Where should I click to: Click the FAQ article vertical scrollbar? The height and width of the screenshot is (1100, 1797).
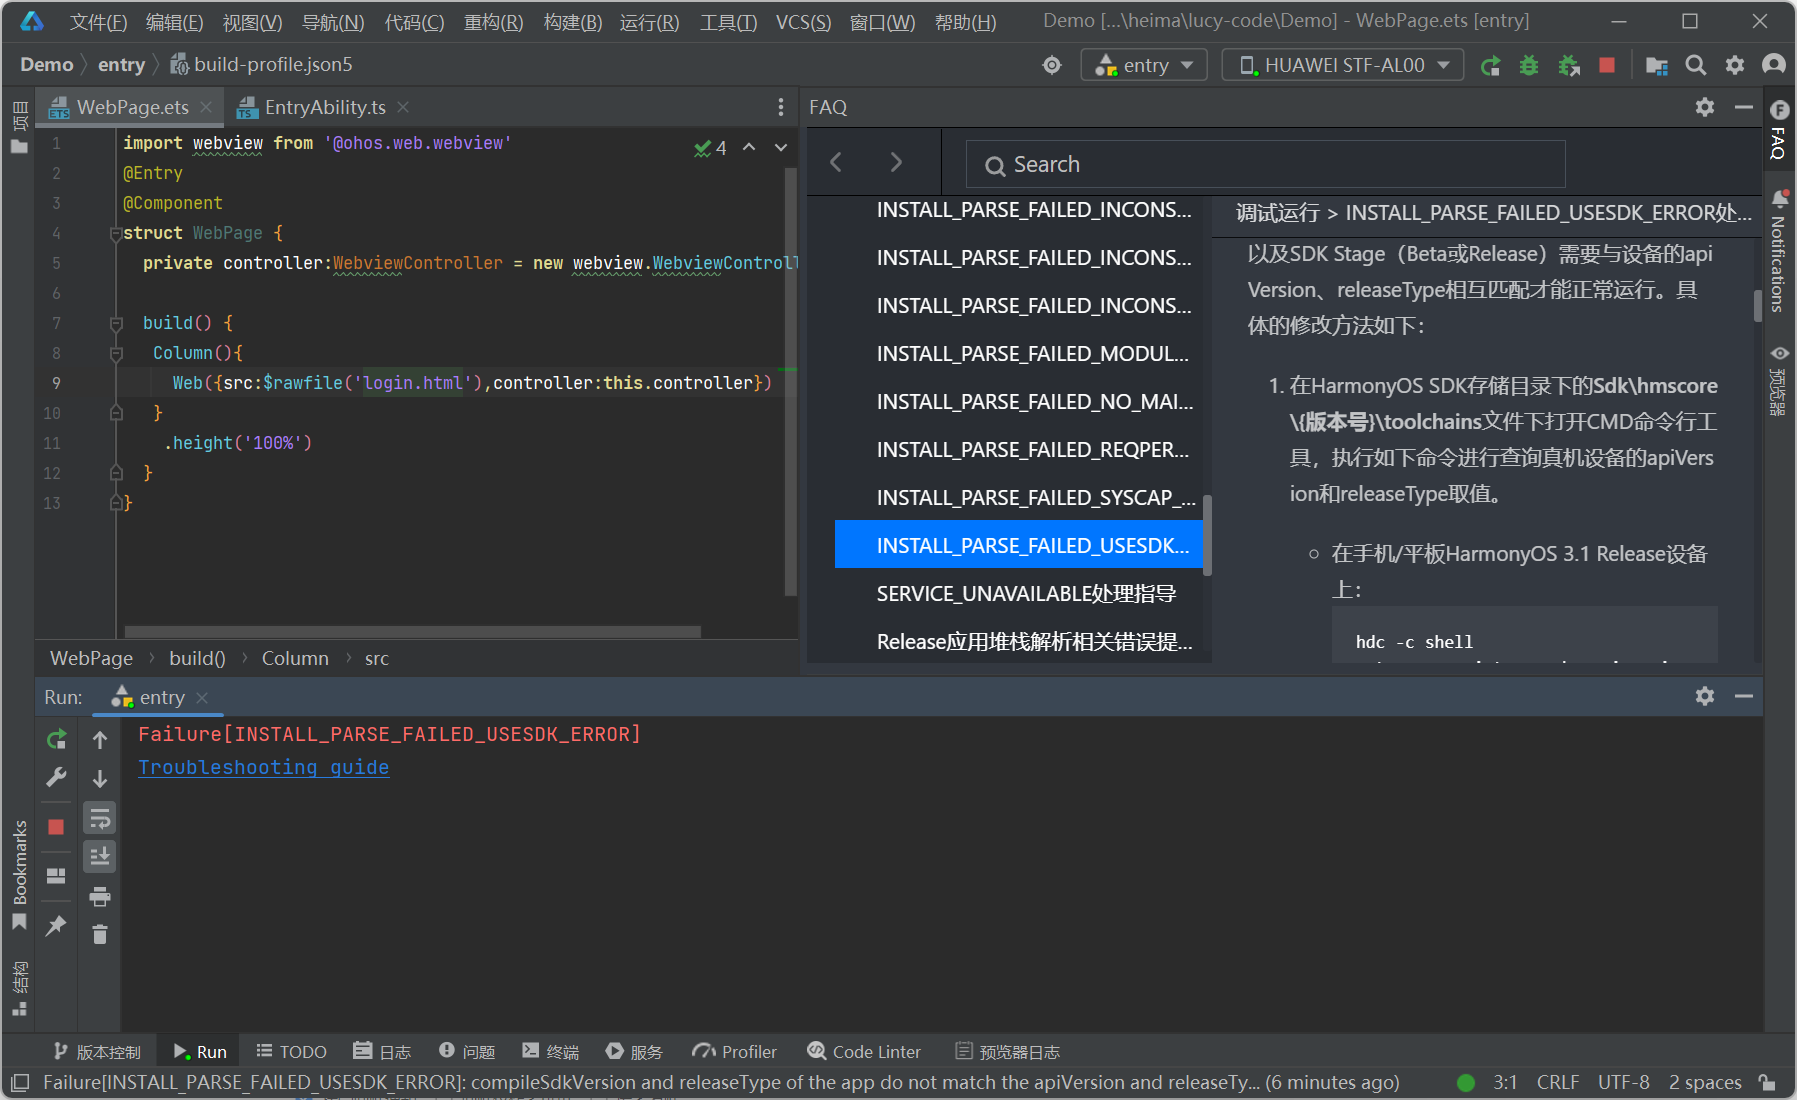coord(1757,305)
